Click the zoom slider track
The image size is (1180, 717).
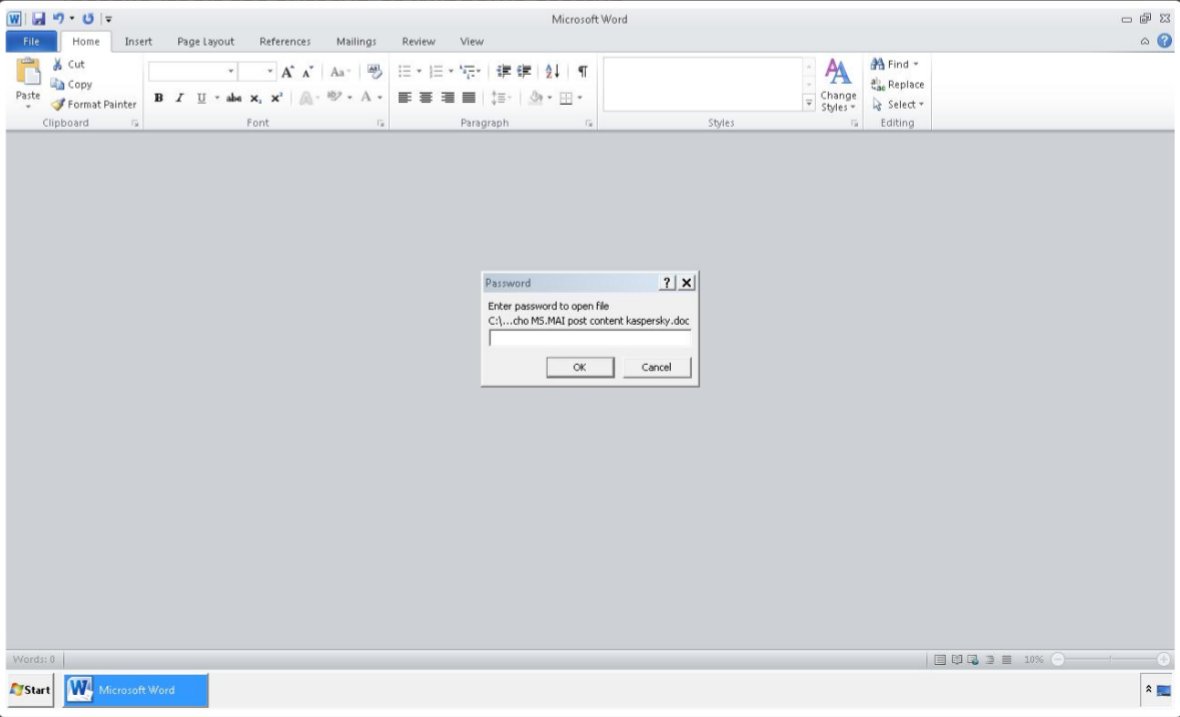pyautogui.click(x=1110, y=660)
